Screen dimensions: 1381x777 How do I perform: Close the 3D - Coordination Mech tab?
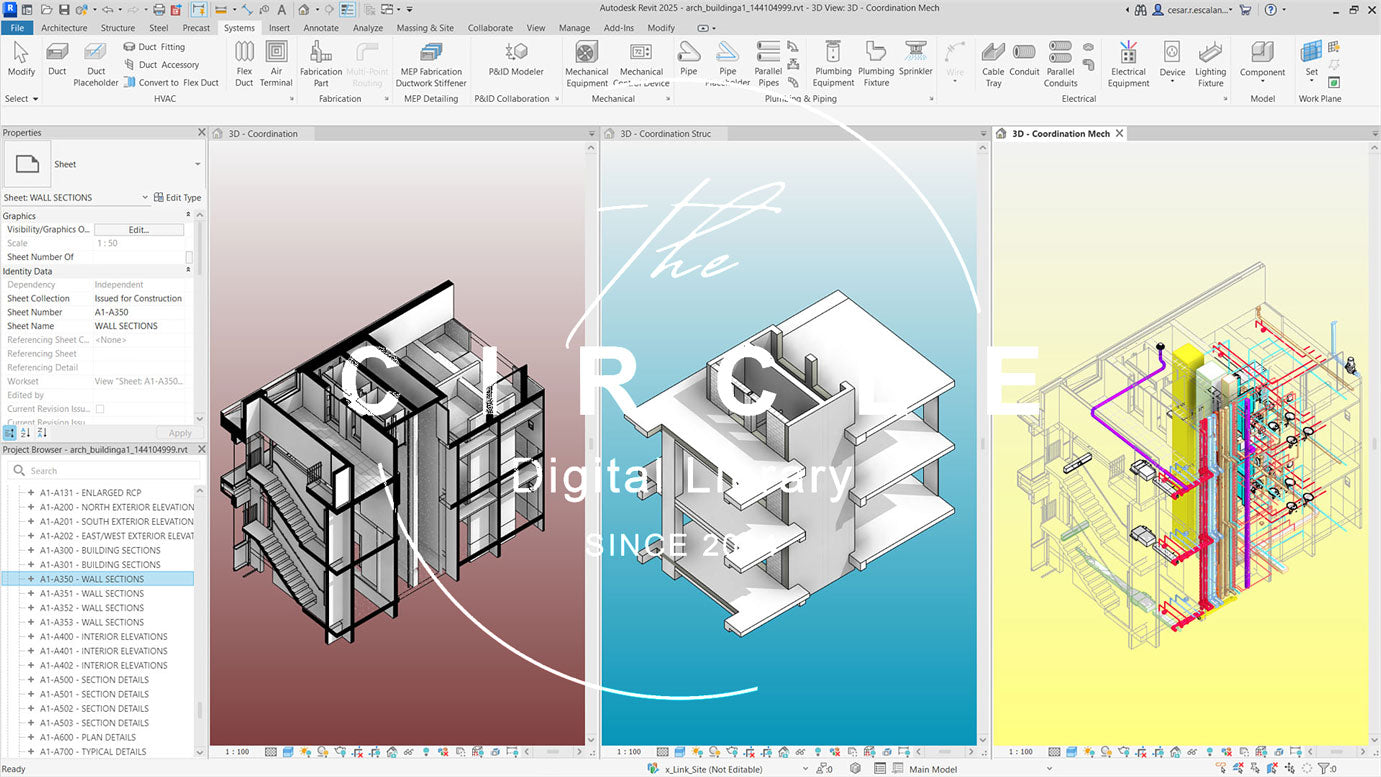[1119, 133]
